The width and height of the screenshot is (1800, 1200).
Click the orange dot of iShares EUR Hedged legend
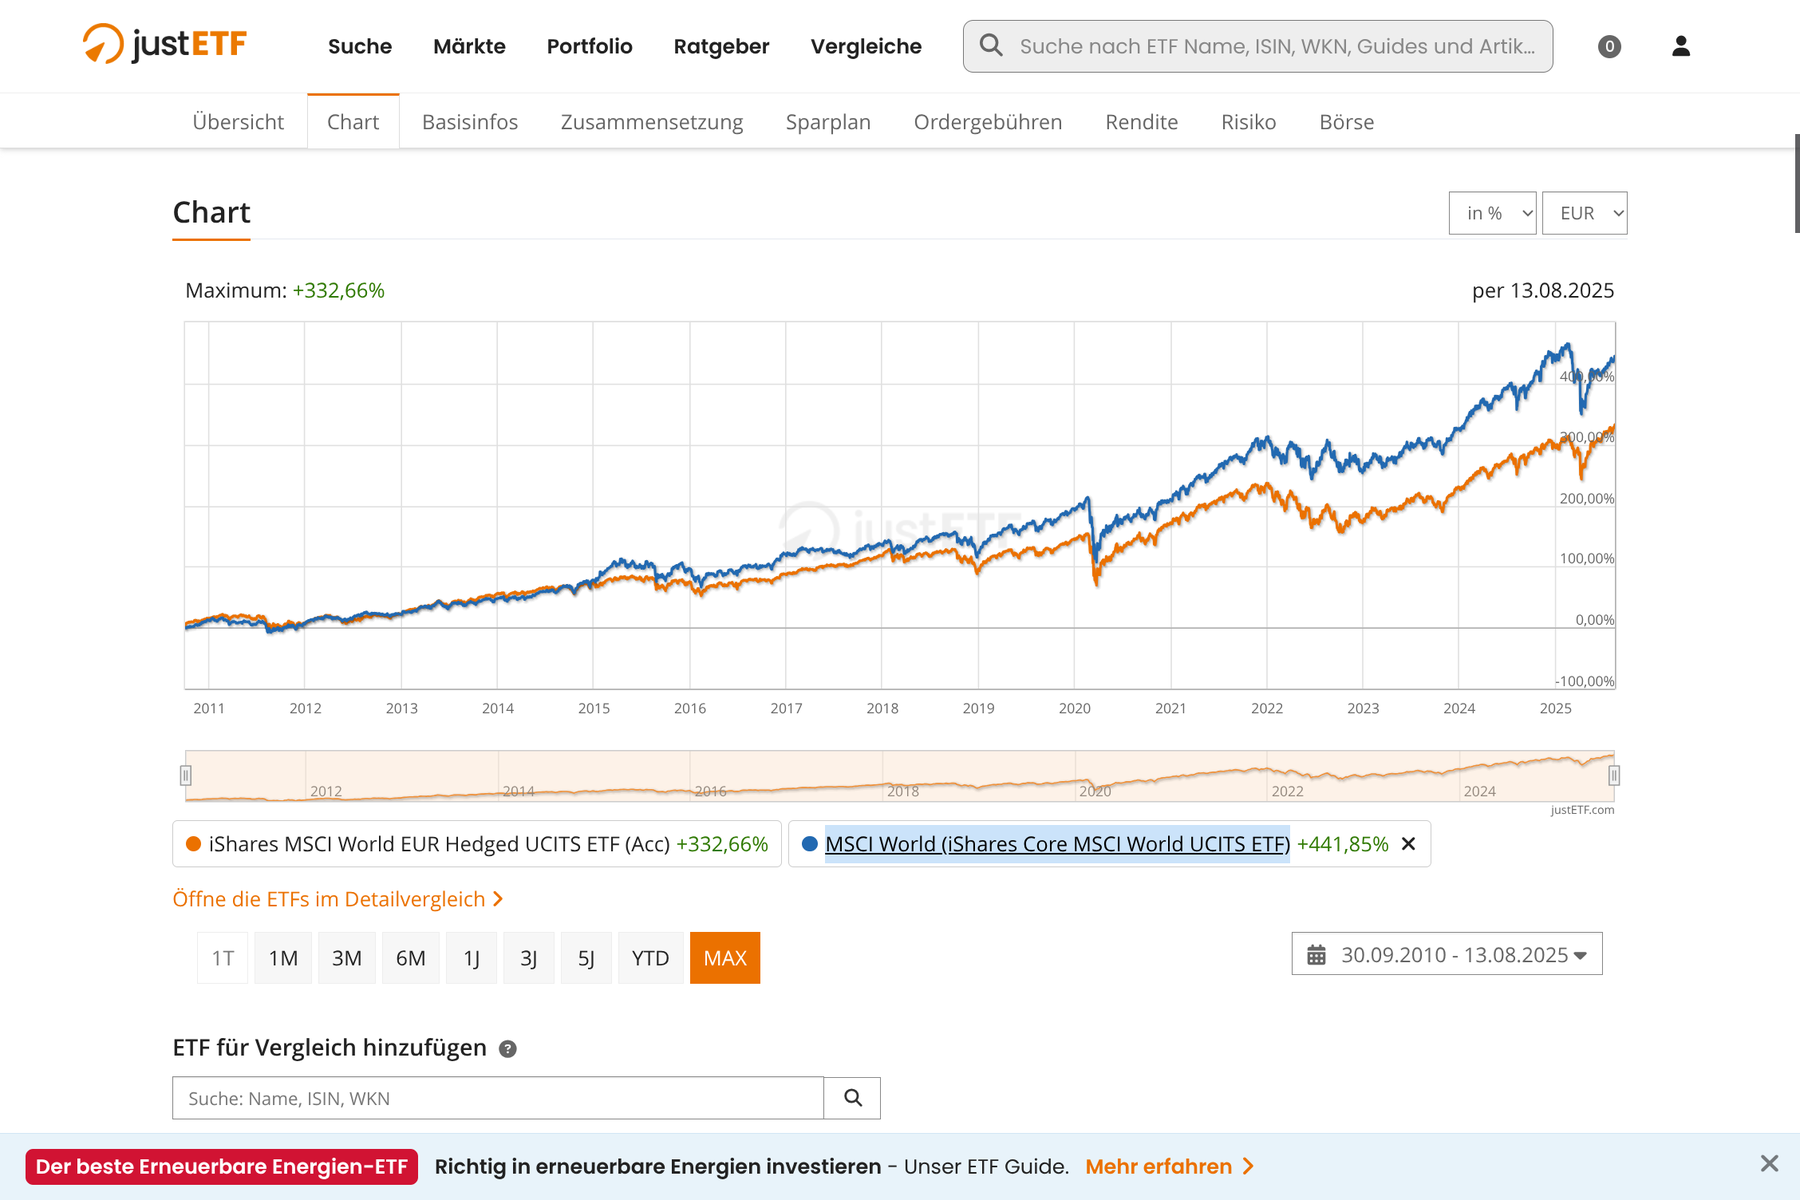[x=194, y=844]
